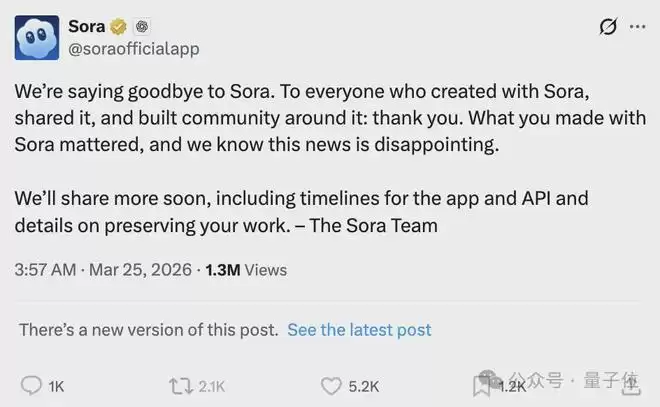
Task: Like the post with the heart icon
Action: [332, 385]
